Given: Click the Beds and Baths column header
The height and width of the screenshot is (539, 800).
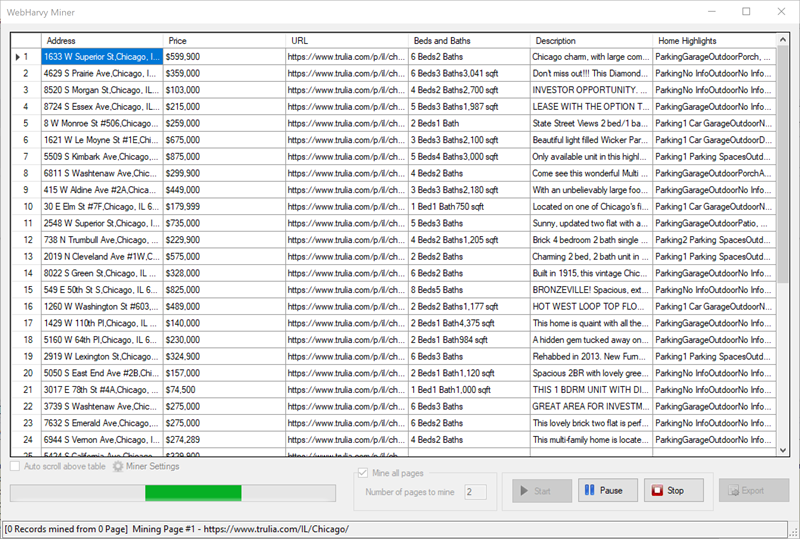Looking at the screenshot, I should coord(469,41).
